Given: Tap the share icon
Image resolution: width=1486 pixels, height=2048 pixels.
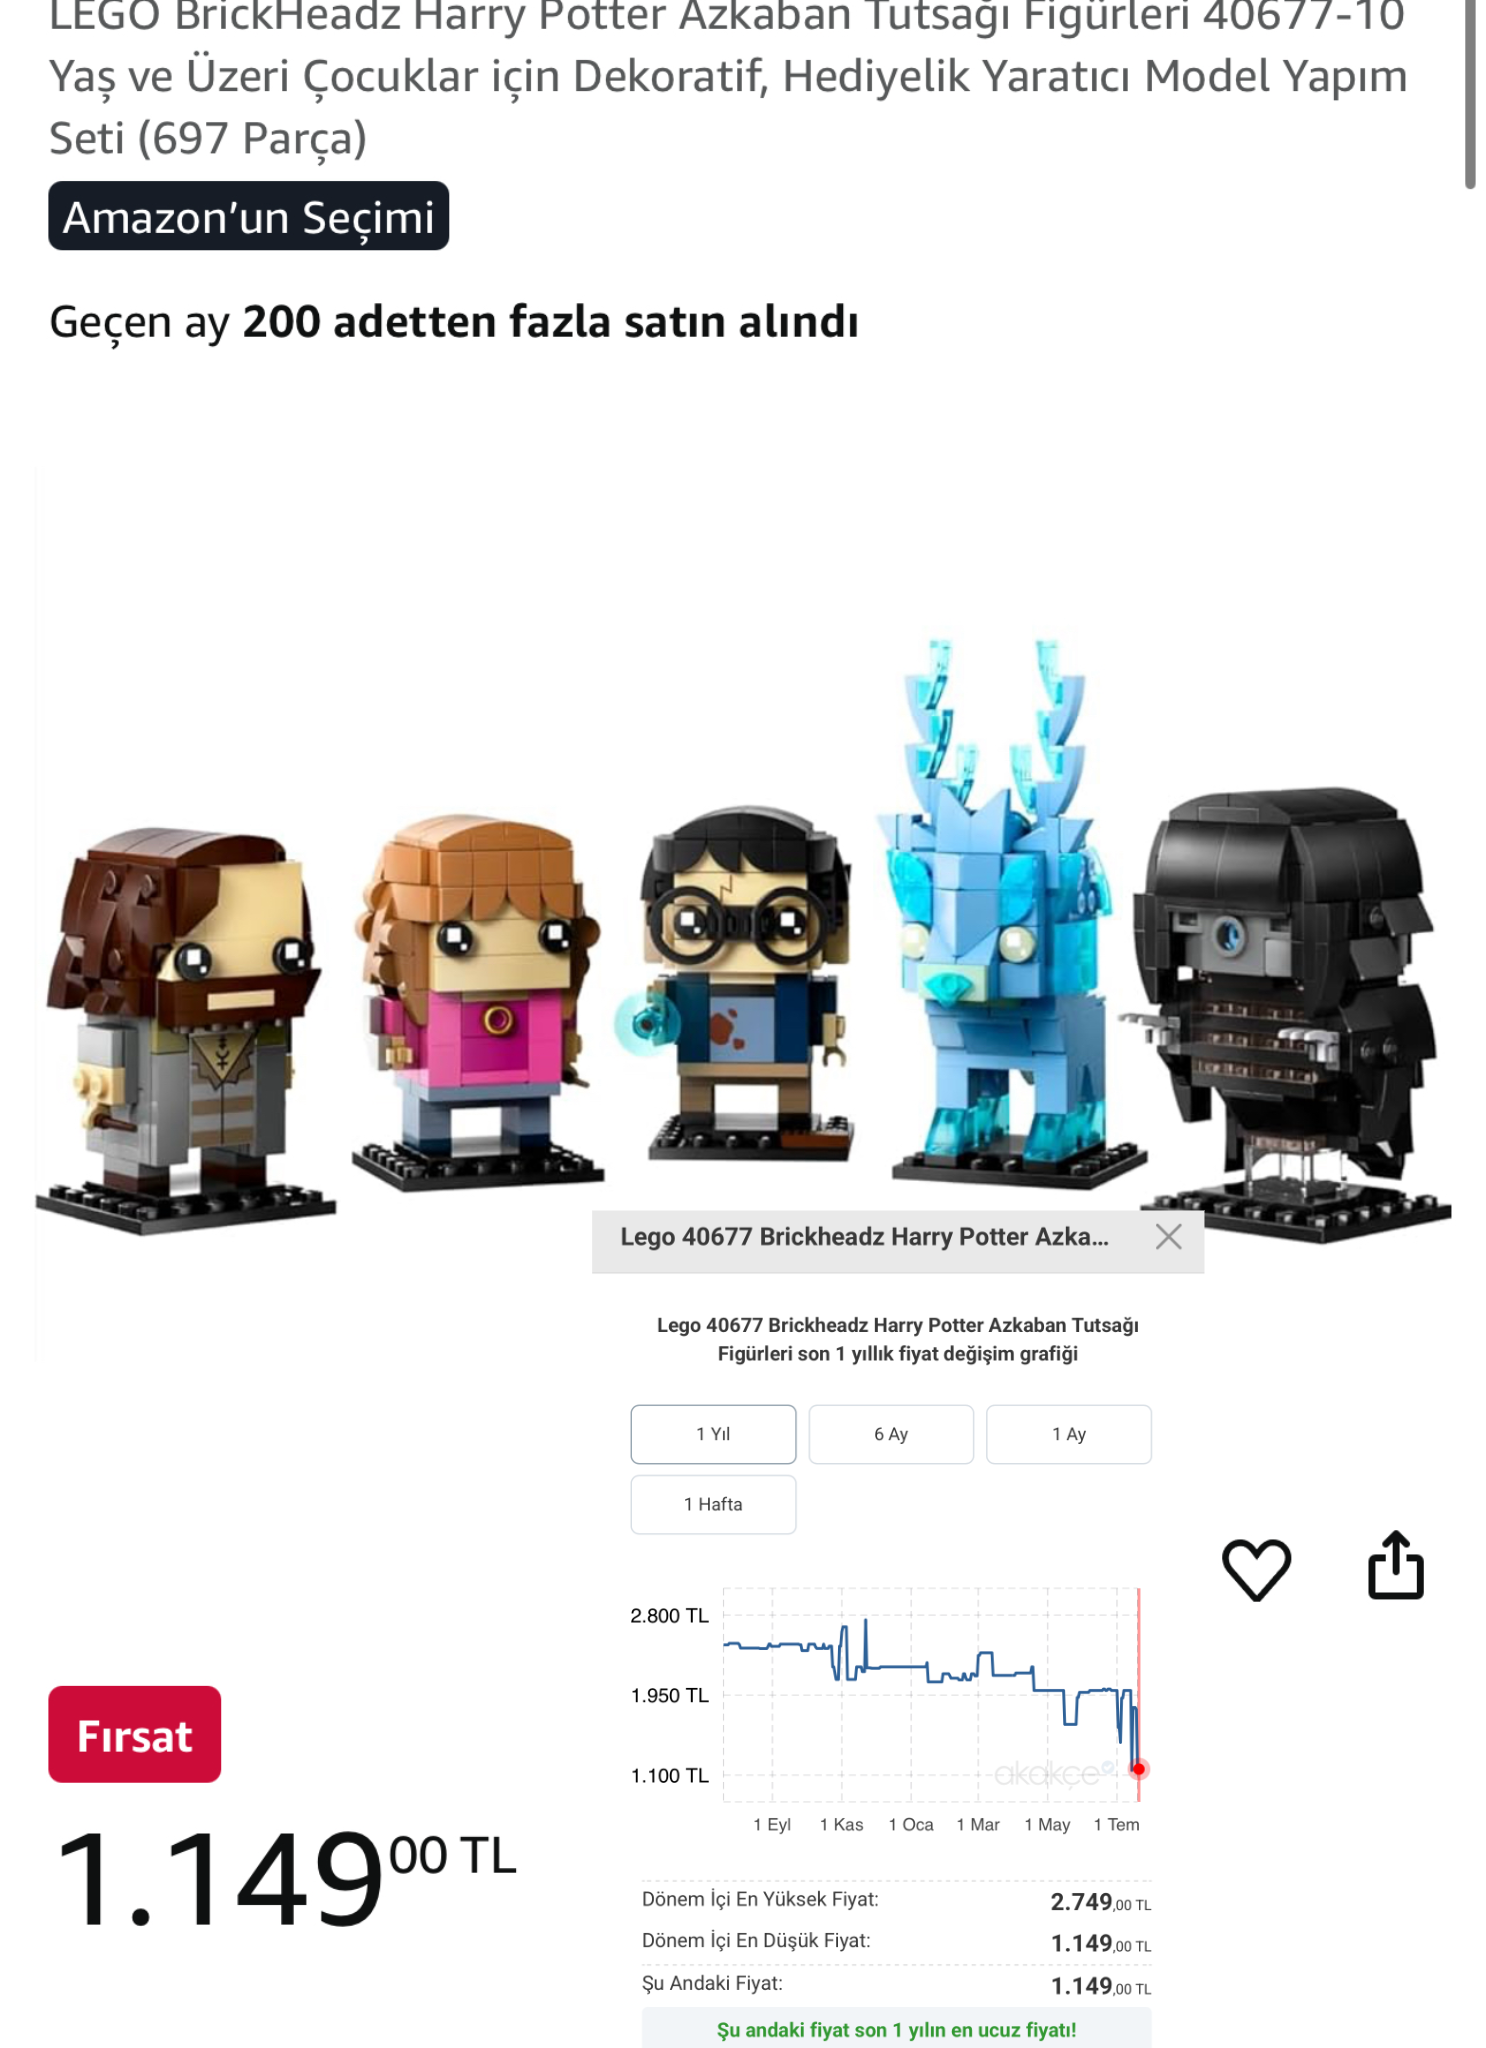Looking at the screenshot, I should (x=1395, y=1565).
